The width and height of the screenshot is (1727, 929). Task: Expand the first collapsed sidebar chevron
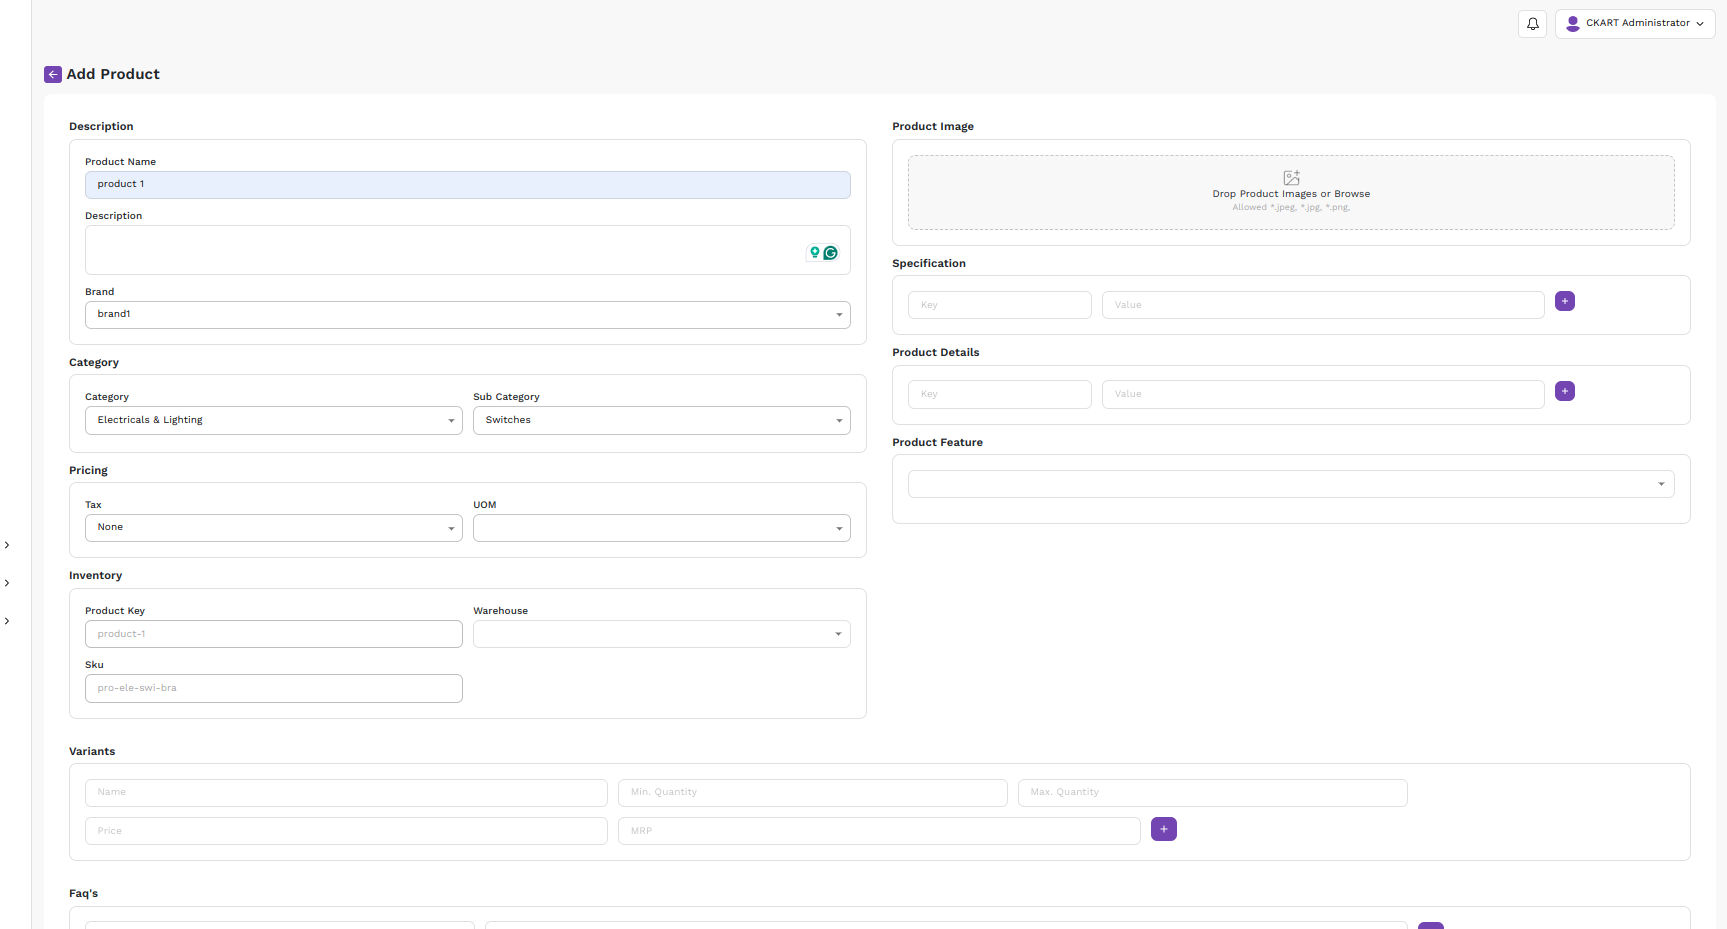(7, 545)
